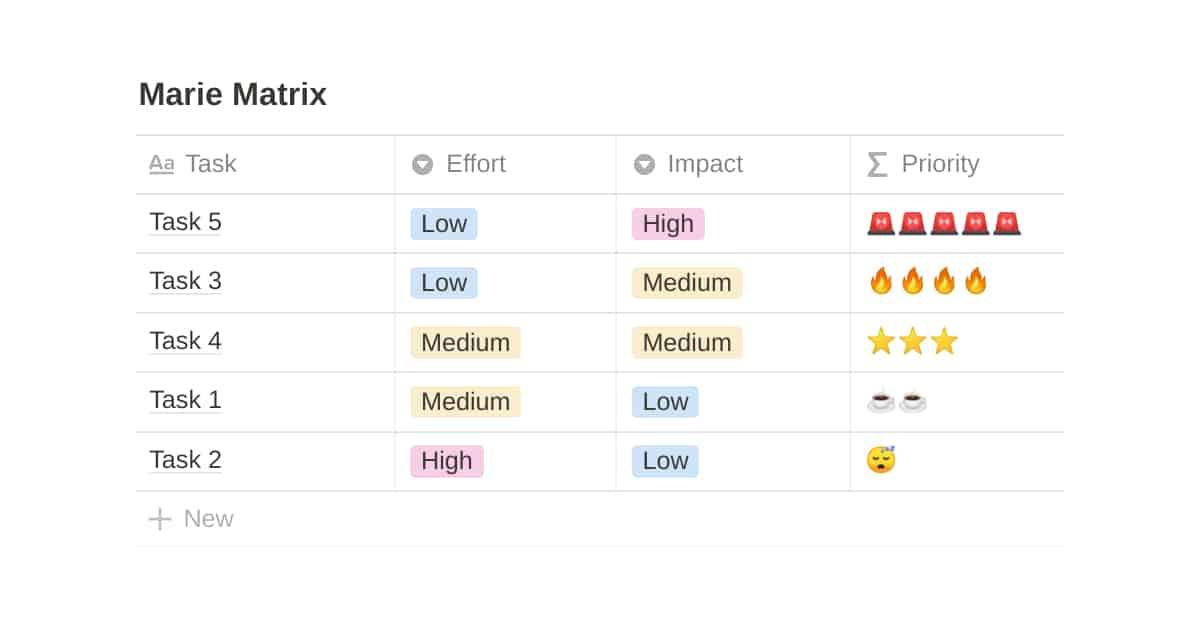Open the Effort column header dropdown
1200x630 pixels.
(x=476, y=164)
